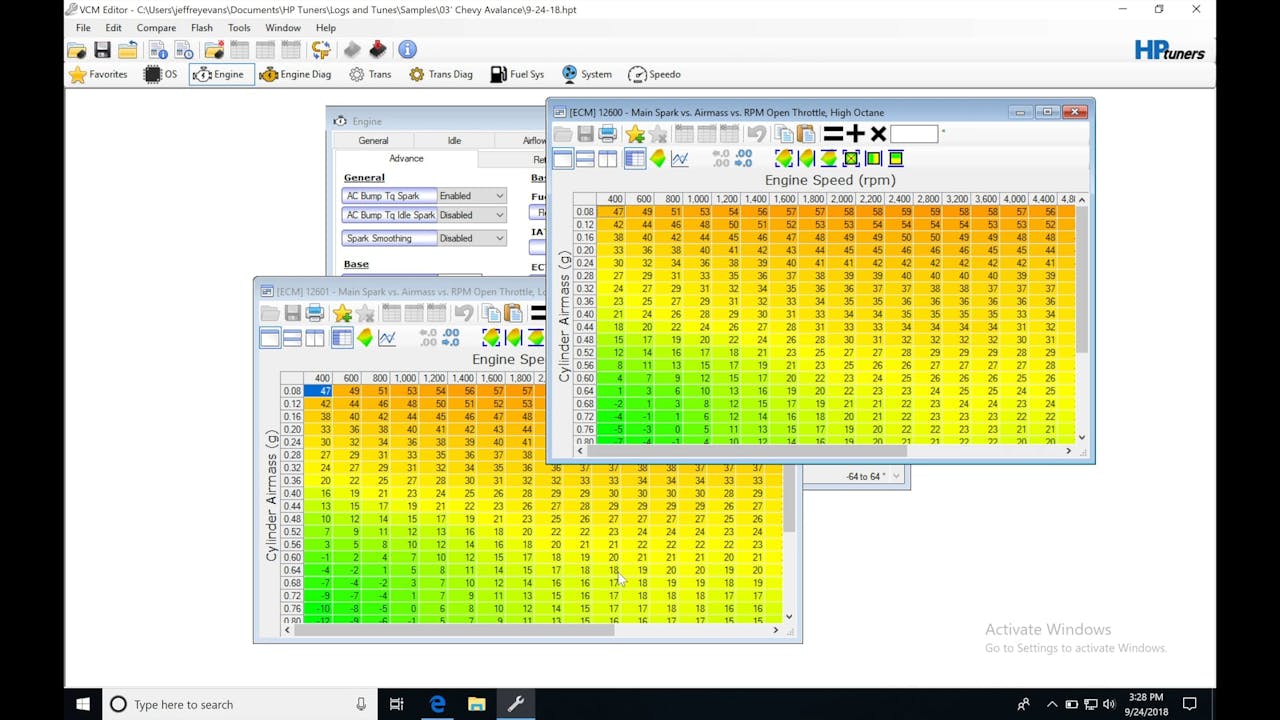Viewport: 1280px width, 720px height.
Task: Click the blue info icon in main toolbar
Action: pyautogui.click(x=407, y=50)
